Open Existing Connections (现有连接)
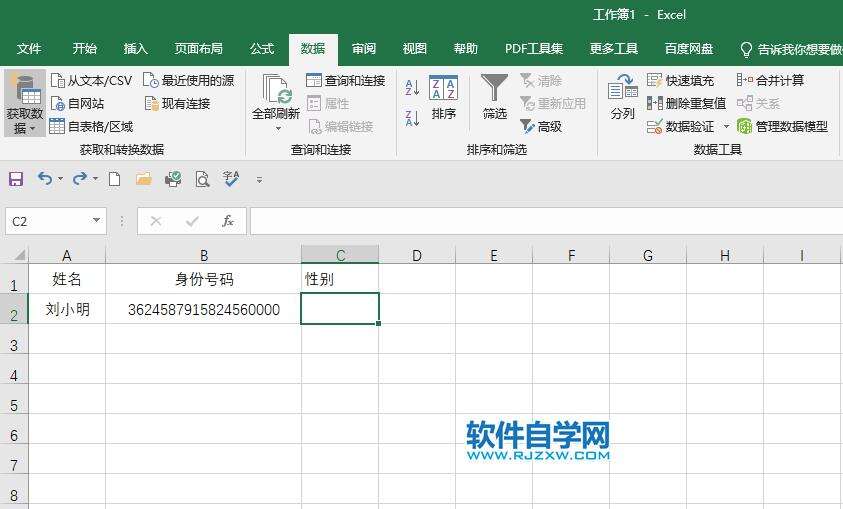Screen dimensions: 843x509 pyautogui.click(x=177, y=103)
